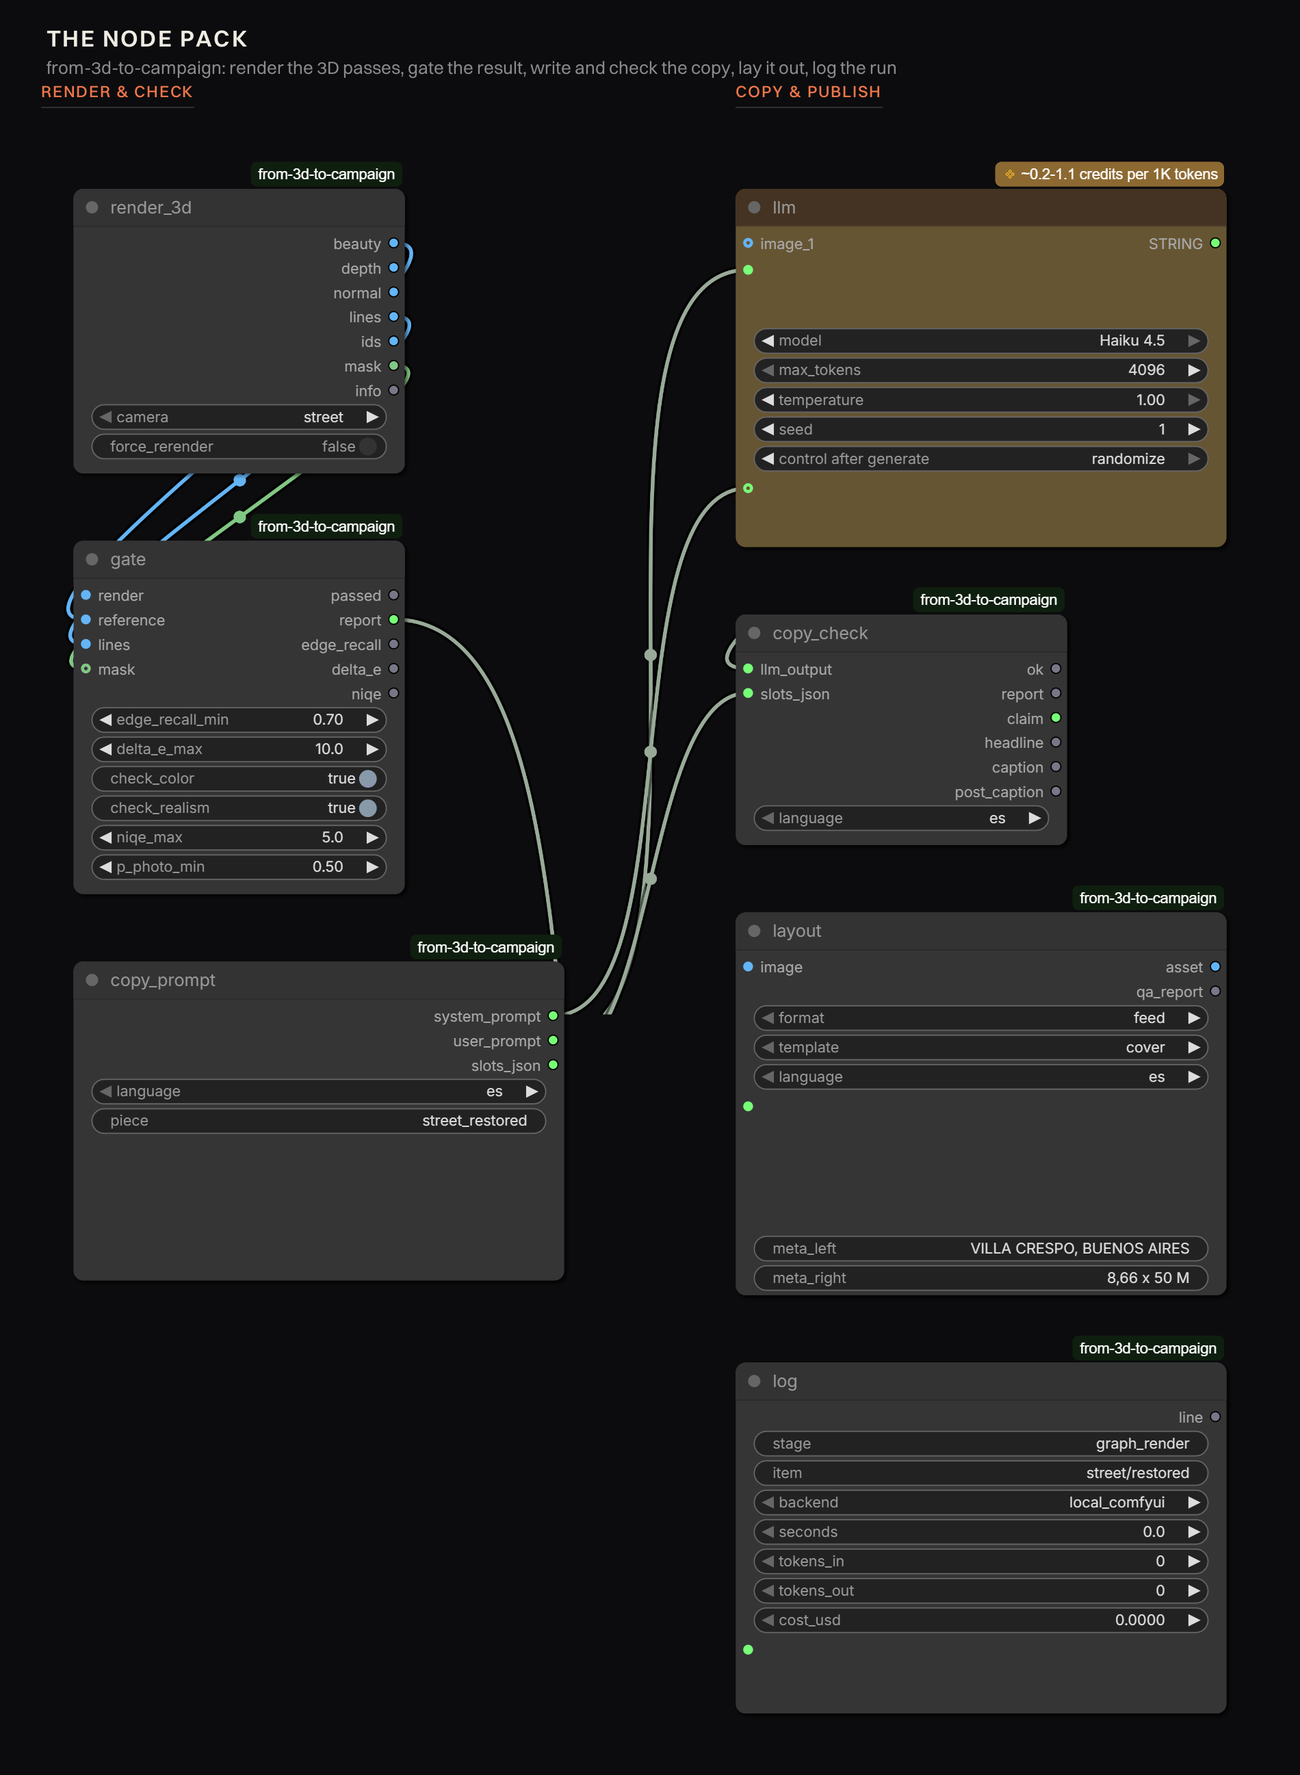Click the slots_json input socket on copy_check

pos(748,693)
